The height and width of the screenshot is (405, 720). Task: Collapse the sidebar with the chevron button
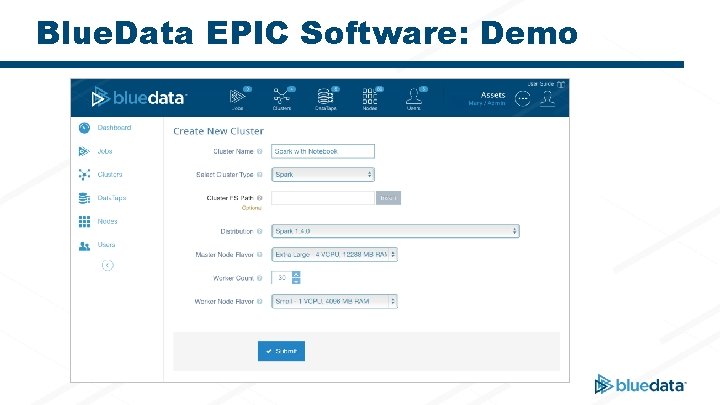(x=107, y=265)
